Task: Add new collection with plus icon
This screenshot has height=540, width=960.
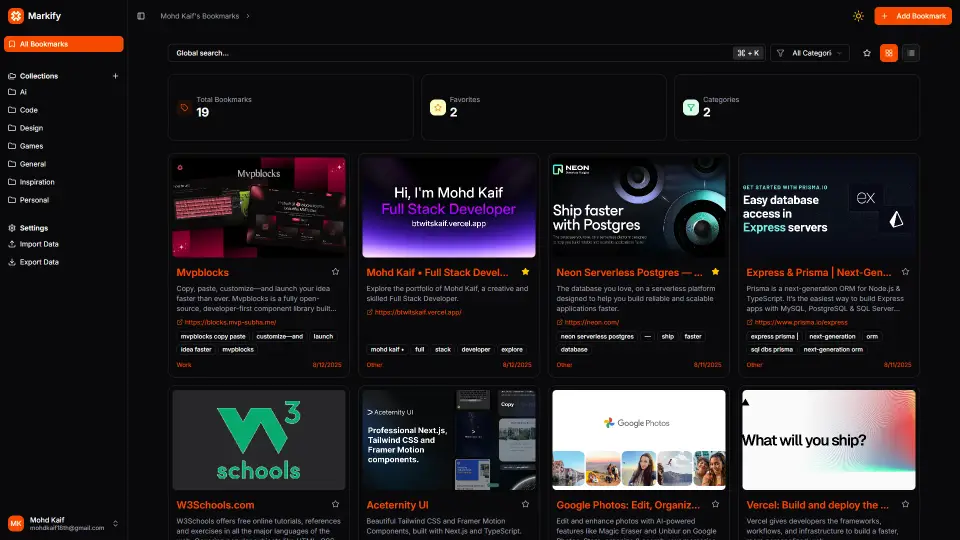Action: pos(115,76)
